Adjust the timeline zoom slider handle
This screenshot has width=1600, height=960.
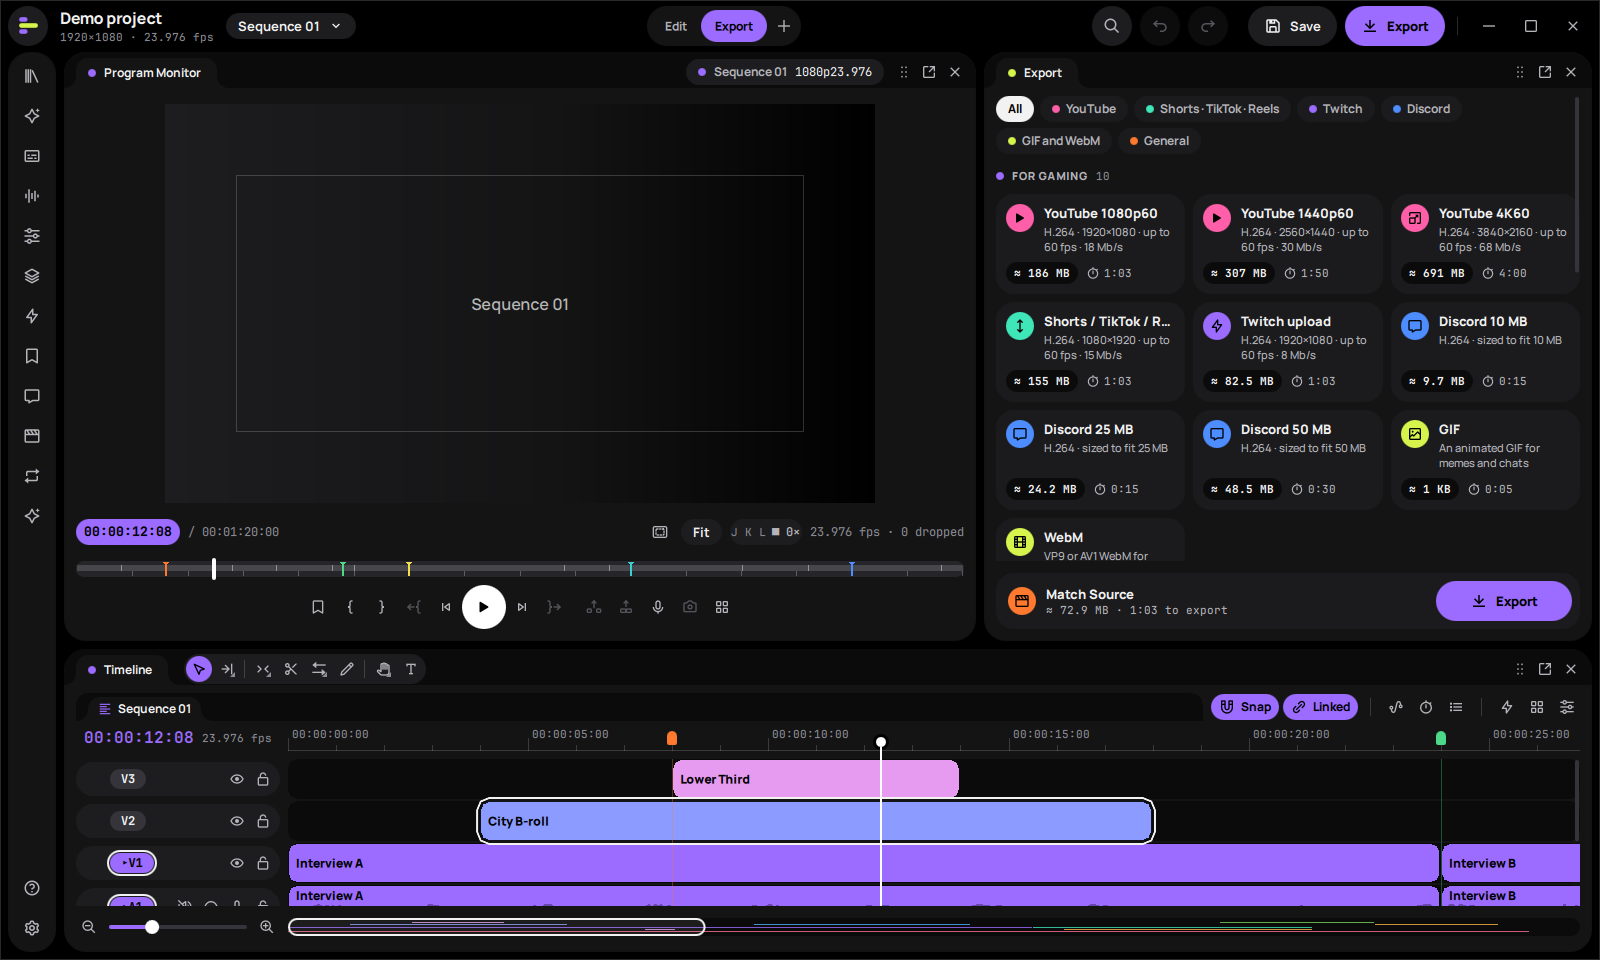pyautogui.click(x=152, y=927)
